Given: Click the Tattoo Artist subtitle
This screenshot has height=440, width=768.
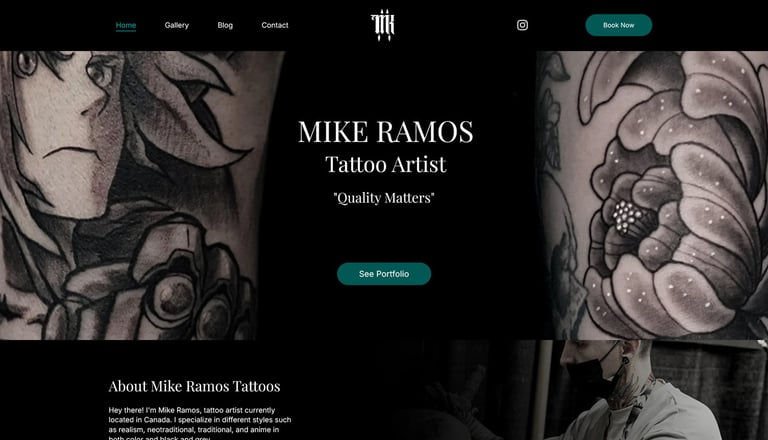Looking at the screenshot, I should (385, 164).
